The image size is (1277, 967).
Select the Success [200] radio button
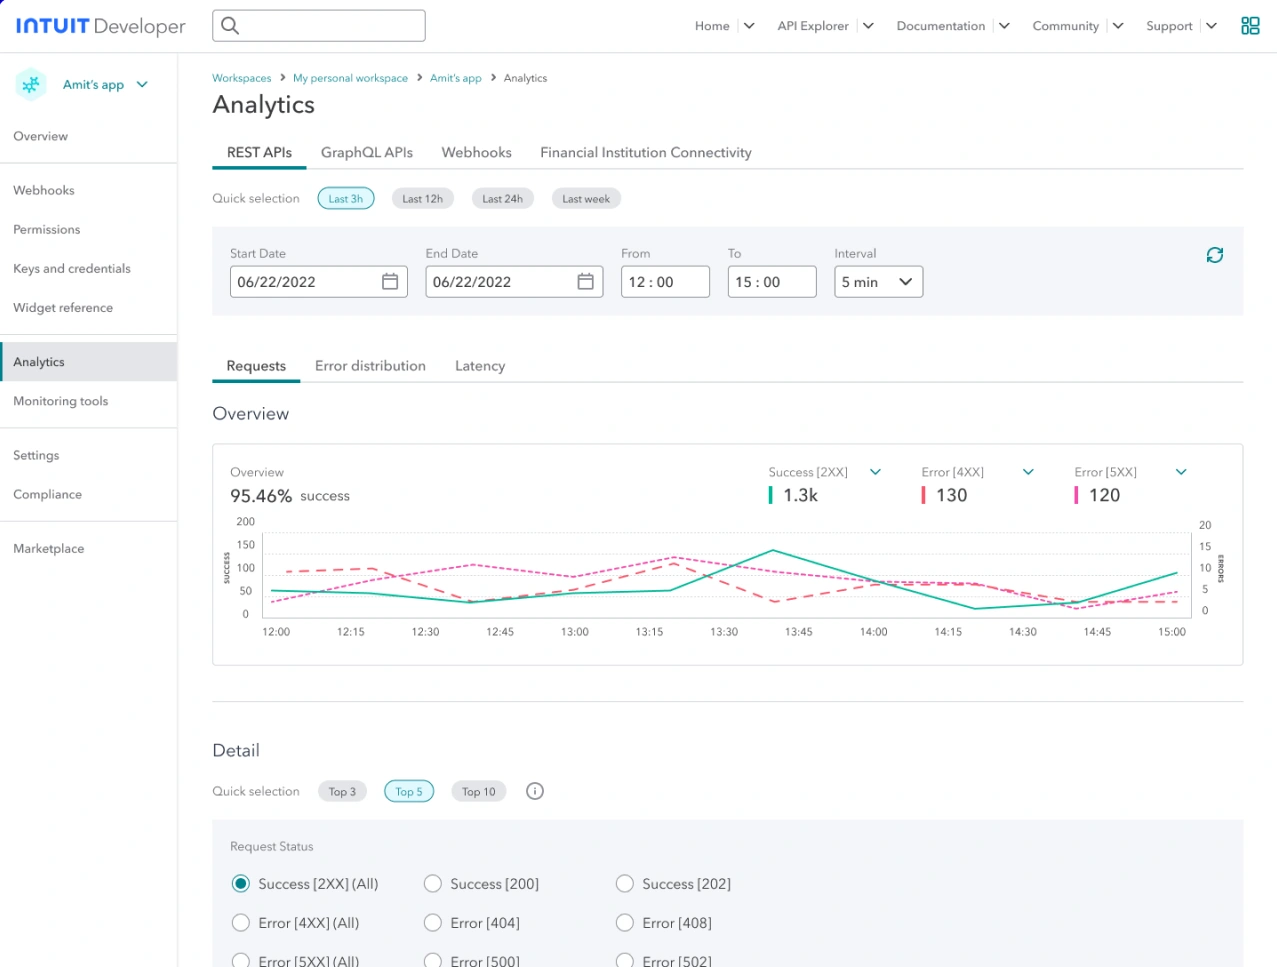tap(433, 884)
